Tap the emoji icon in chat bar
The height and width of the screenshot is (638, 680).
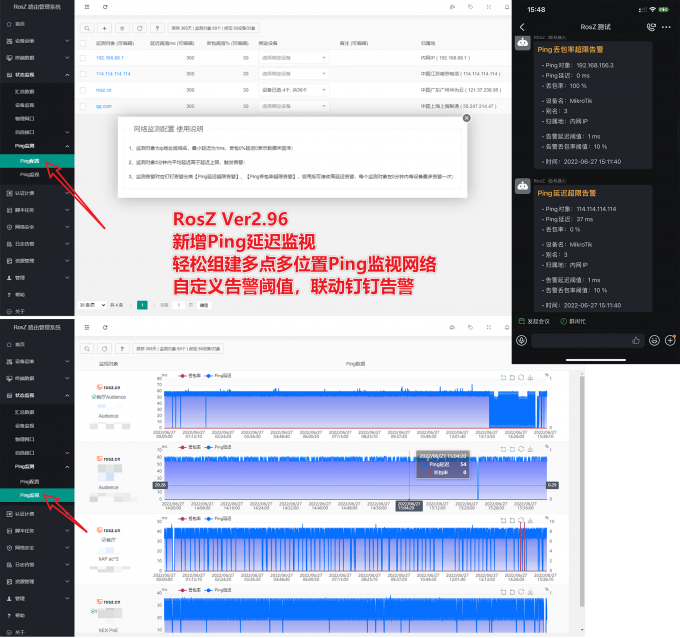pyautogui.click(x=654, y=341)
